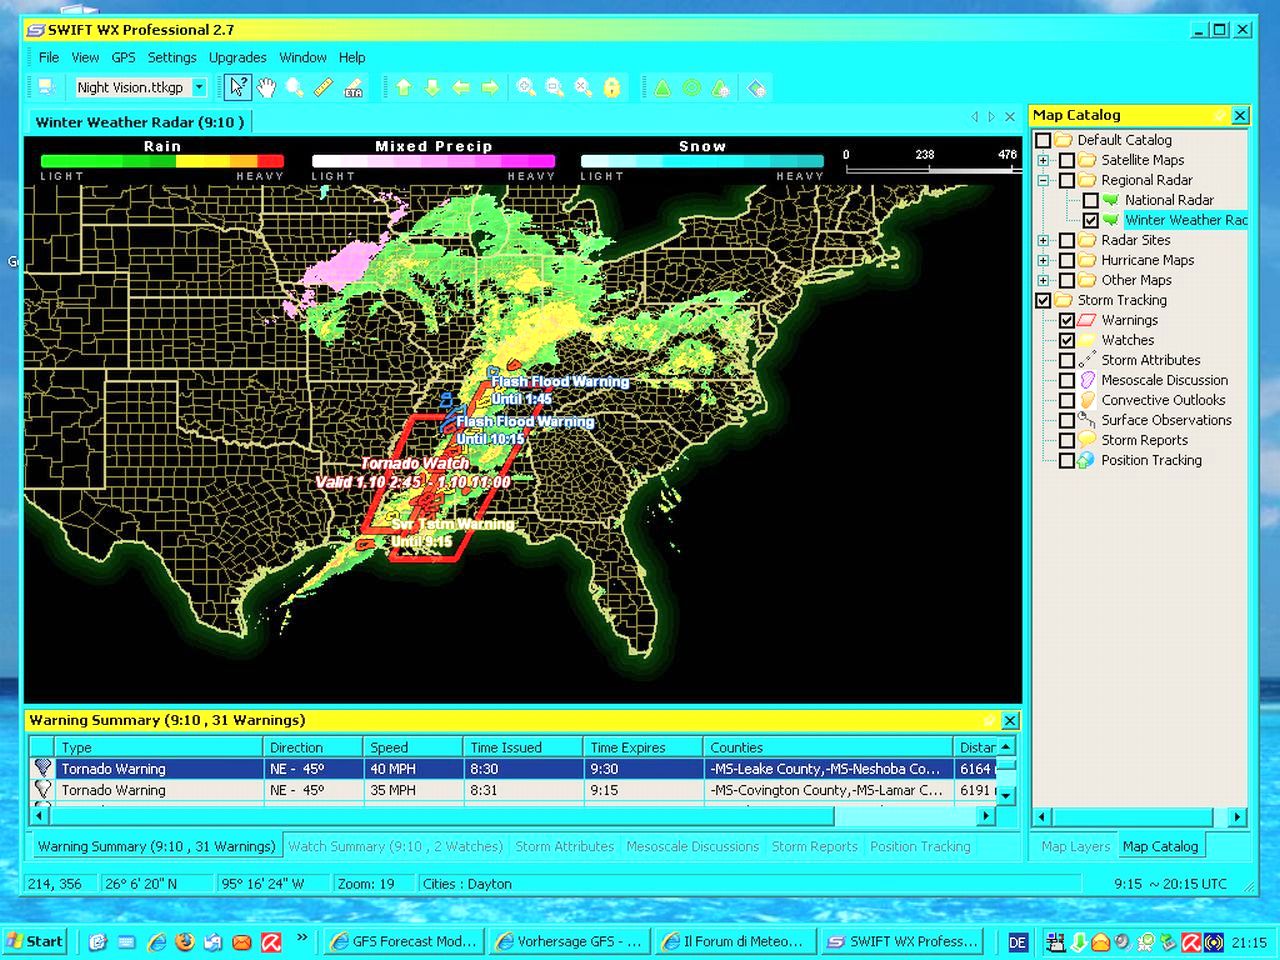Enable the Storm Attributes checkbox

point(1067,360)
